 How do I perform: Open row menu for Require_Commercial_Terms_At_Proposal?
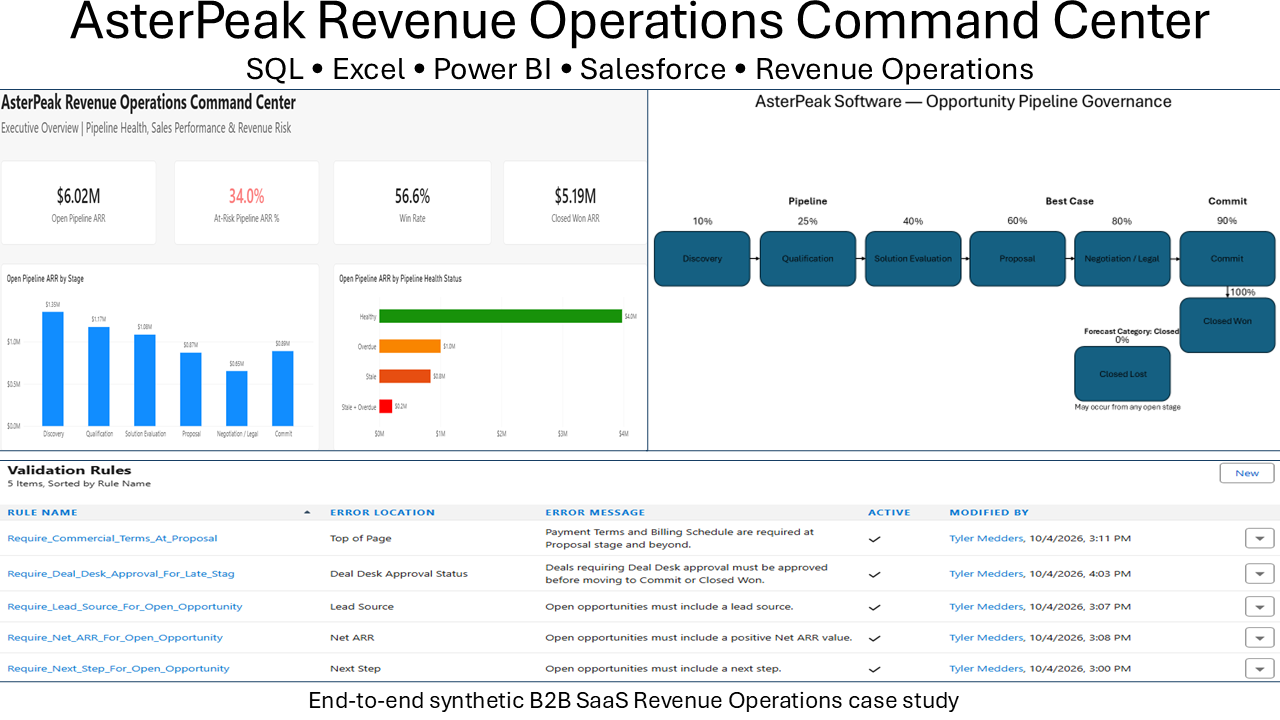coord(1260,539)
